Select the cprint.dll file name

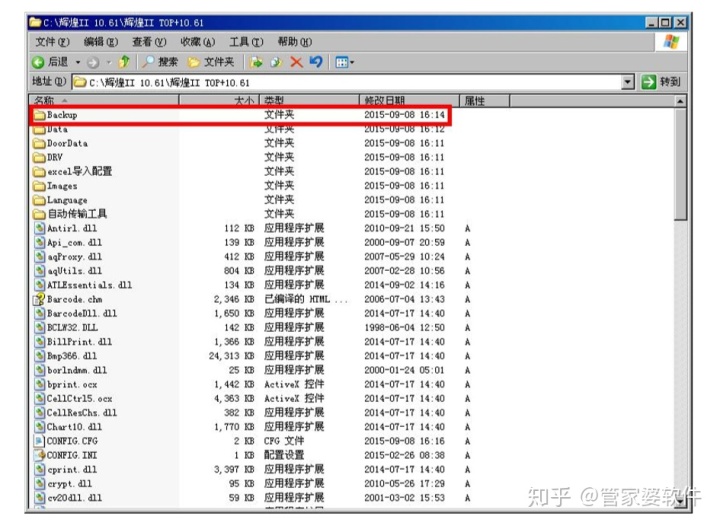tap(72, 470)
